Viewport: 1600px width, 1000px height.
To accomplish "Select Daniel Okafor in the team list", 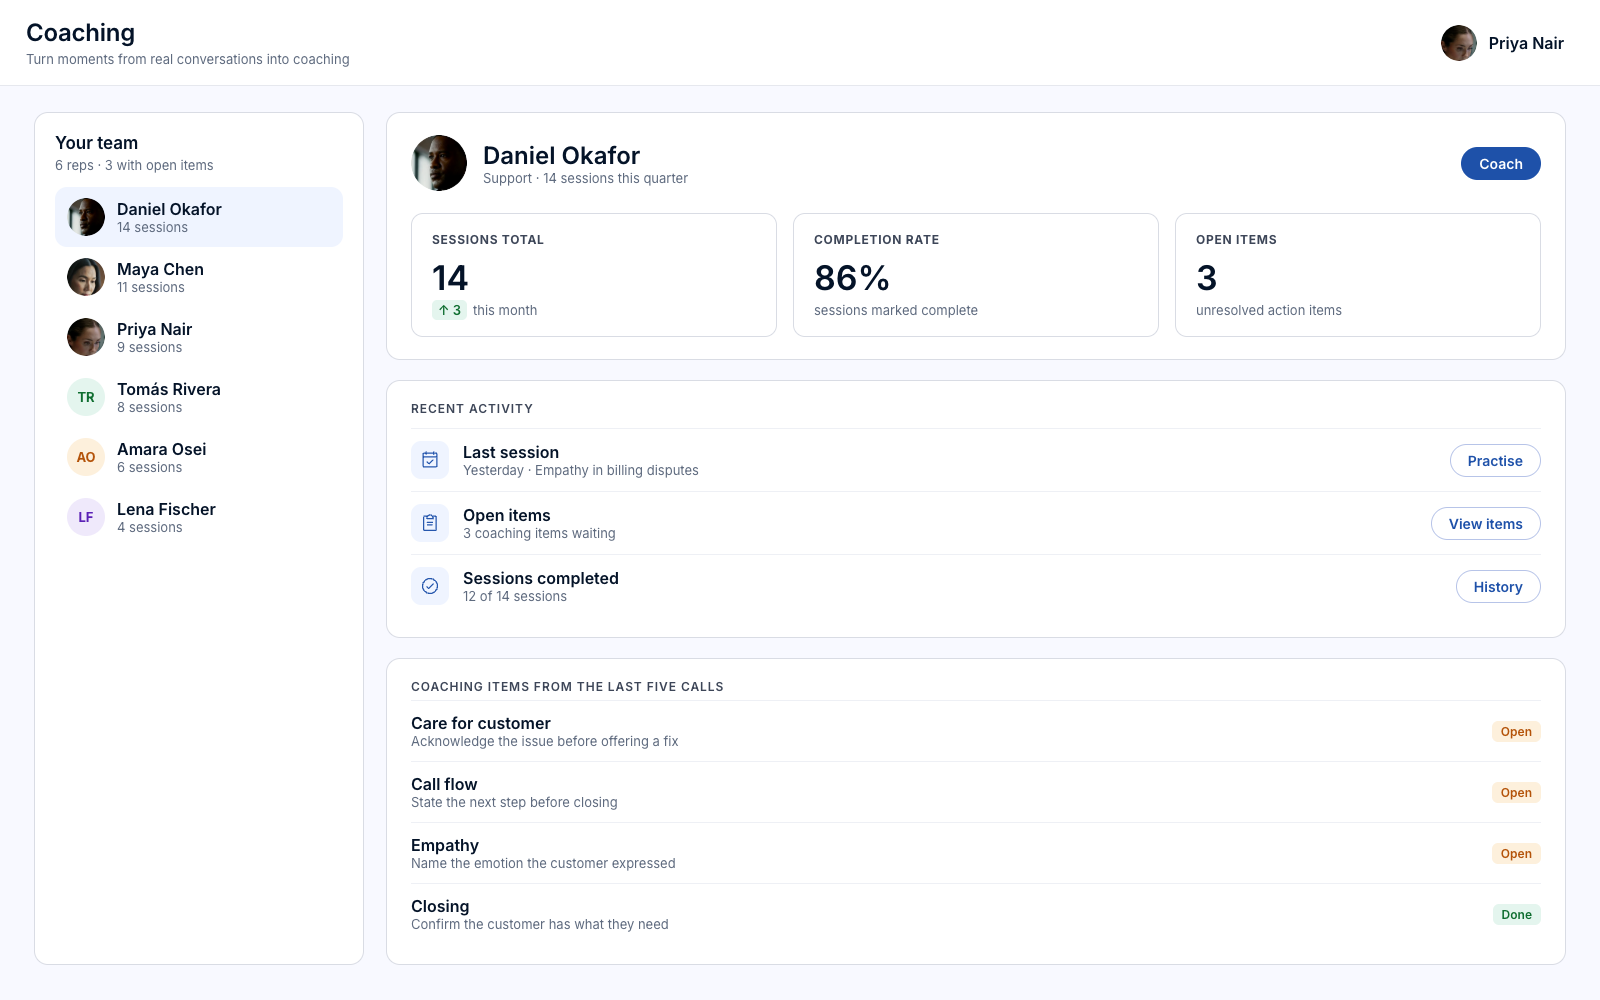I will coord(199,217).
